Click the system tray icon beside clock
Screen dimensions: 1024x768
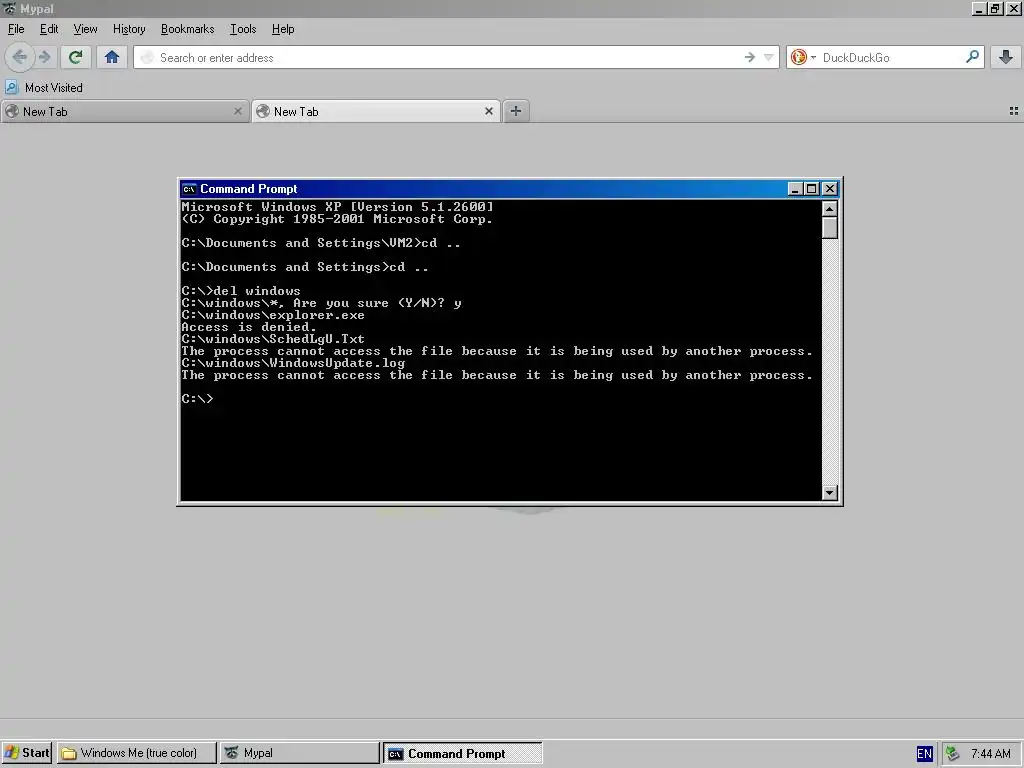click(x=953, y=754)
